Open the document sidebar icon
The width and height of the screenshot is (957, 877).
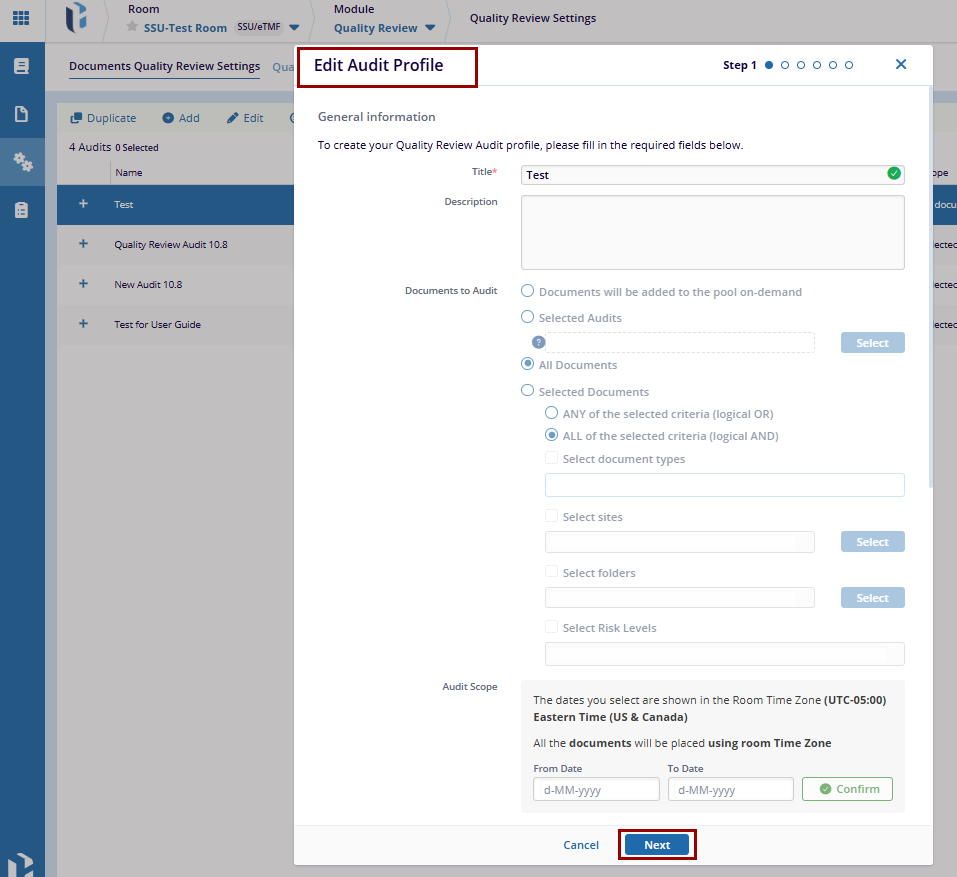22,114
